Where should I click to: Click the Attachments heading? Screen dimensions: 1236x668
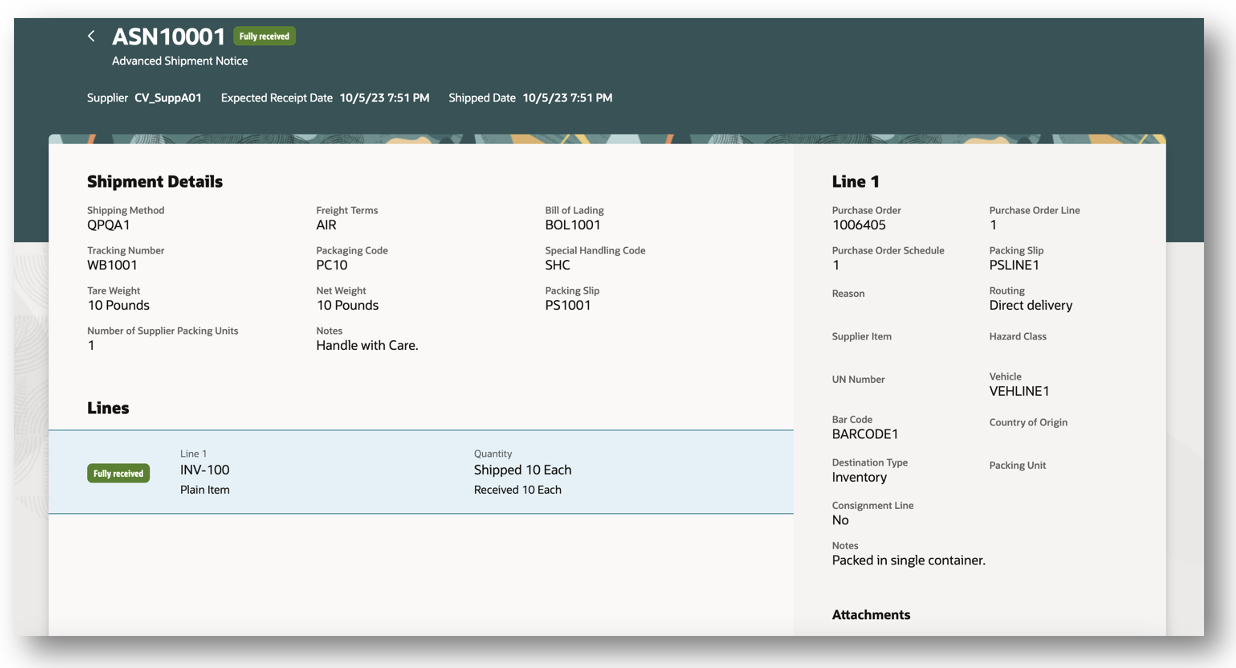click(x=871, y=615)
